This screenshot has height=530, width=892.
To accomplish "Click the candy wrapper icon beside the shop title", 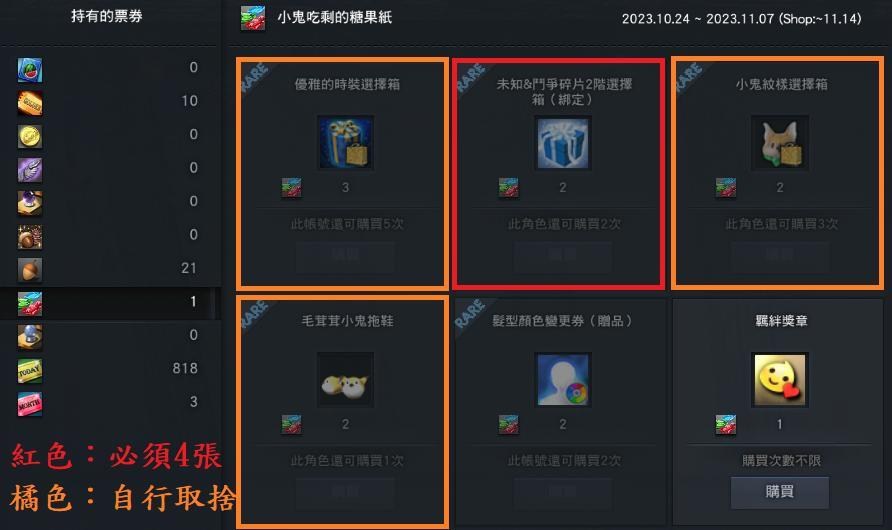I will [253, 18].
